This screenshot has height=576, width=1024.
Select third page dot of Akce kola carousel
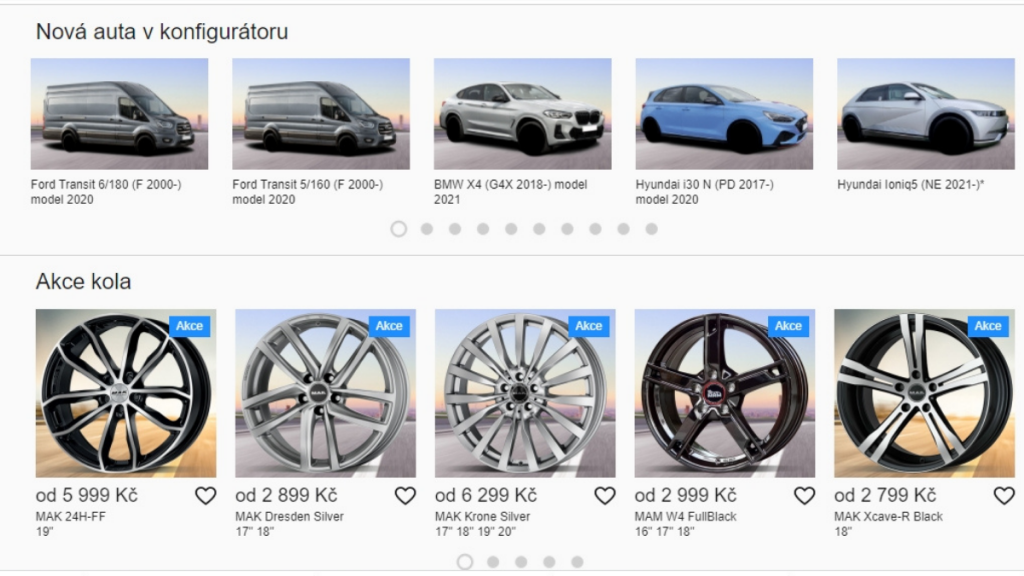point(521,562)
